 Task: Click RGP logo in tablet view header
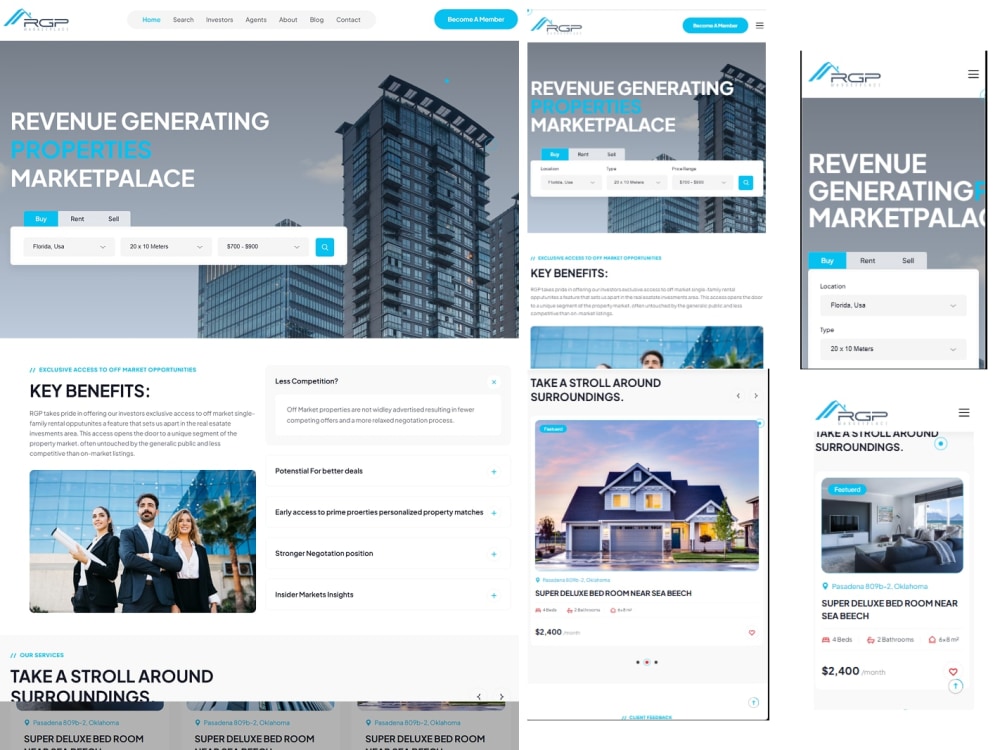(x=556, y=26)
